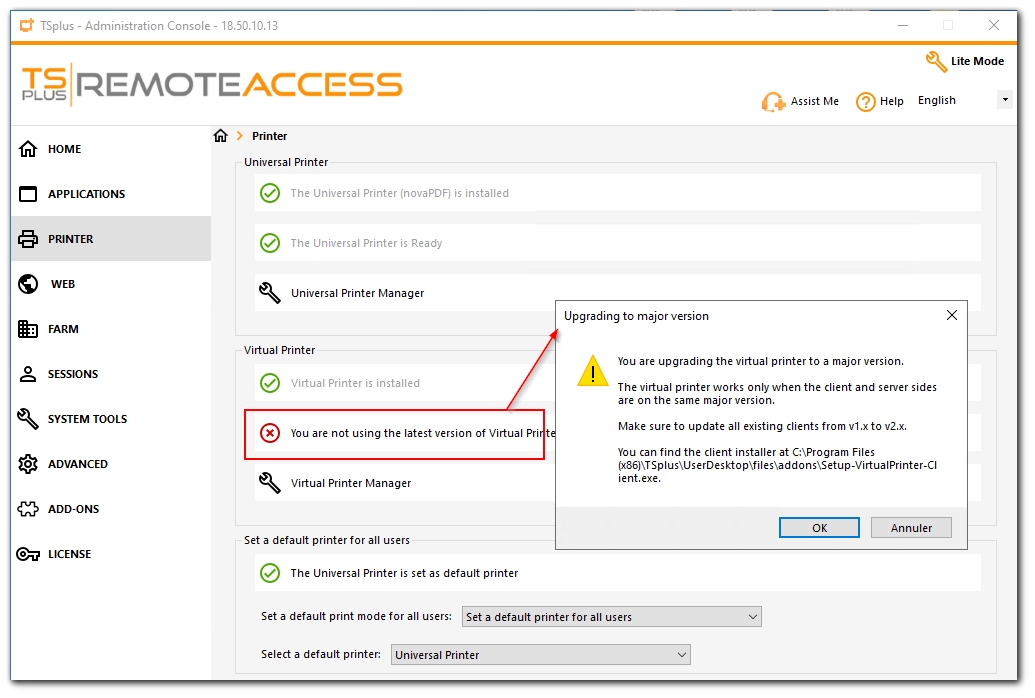Click the License key icon
This screenshot has width=1035, height=698.
click(x=28, y=554)
